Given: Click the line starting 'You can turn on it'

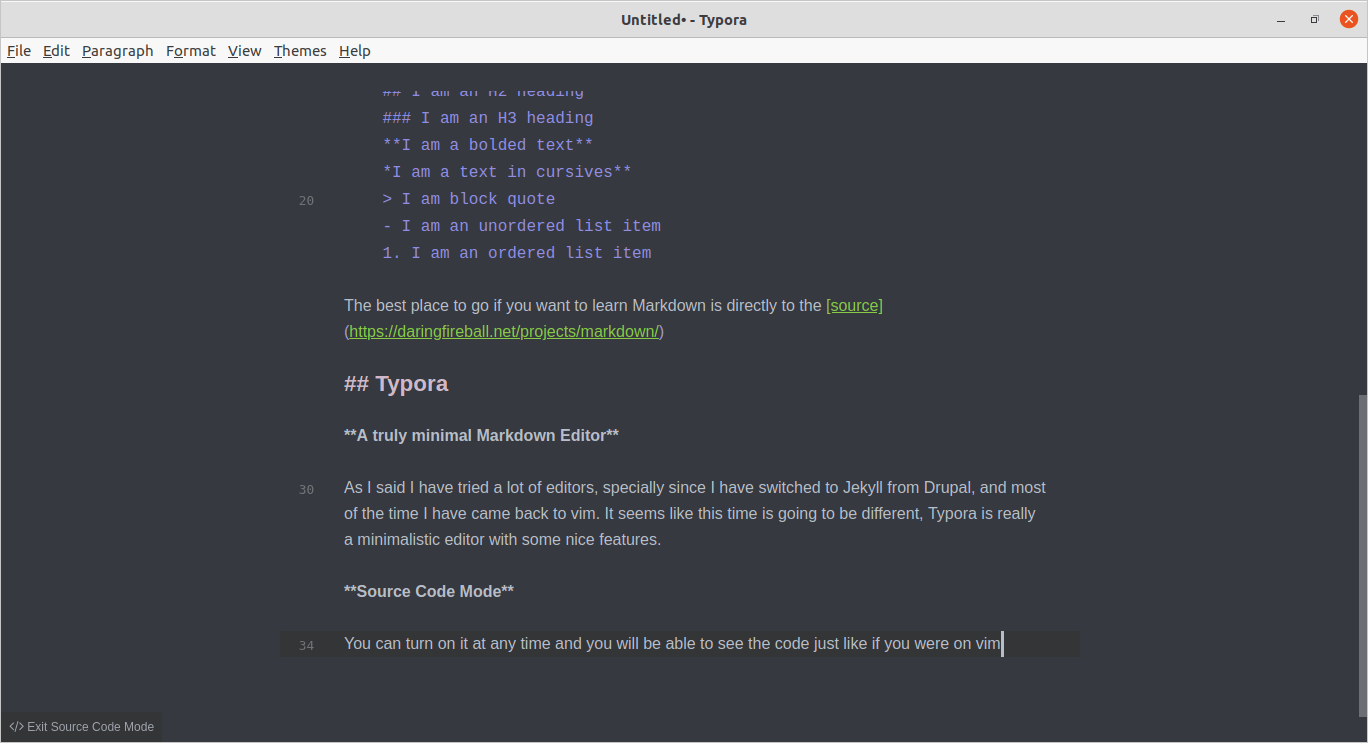Looking at the screenshot, I should (673, 644).
